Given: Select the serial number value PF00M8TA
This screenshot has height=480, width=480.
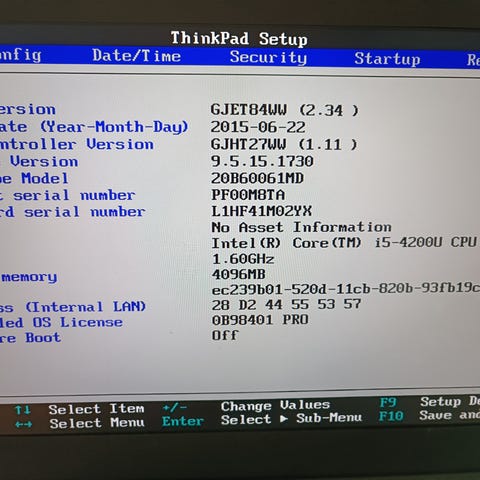Looking at the screenshot, I should click(x=248, y=195).
